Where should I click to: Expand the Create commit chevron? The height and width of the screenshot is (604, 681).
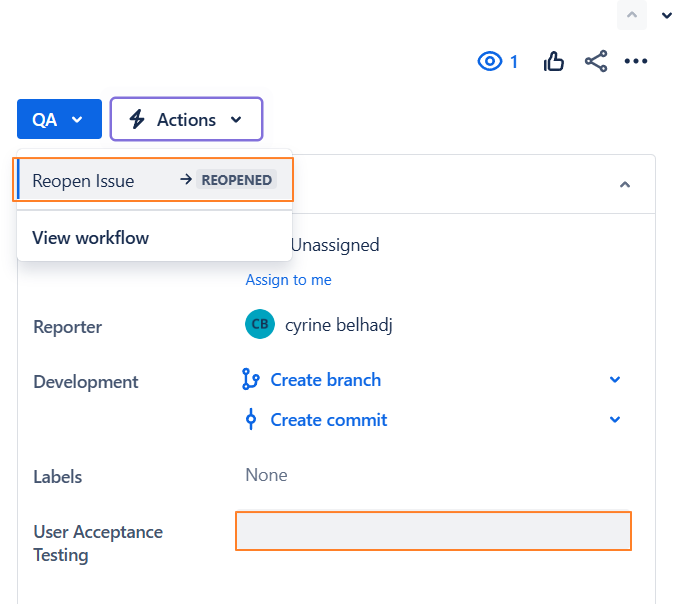(x=615, y=420)
